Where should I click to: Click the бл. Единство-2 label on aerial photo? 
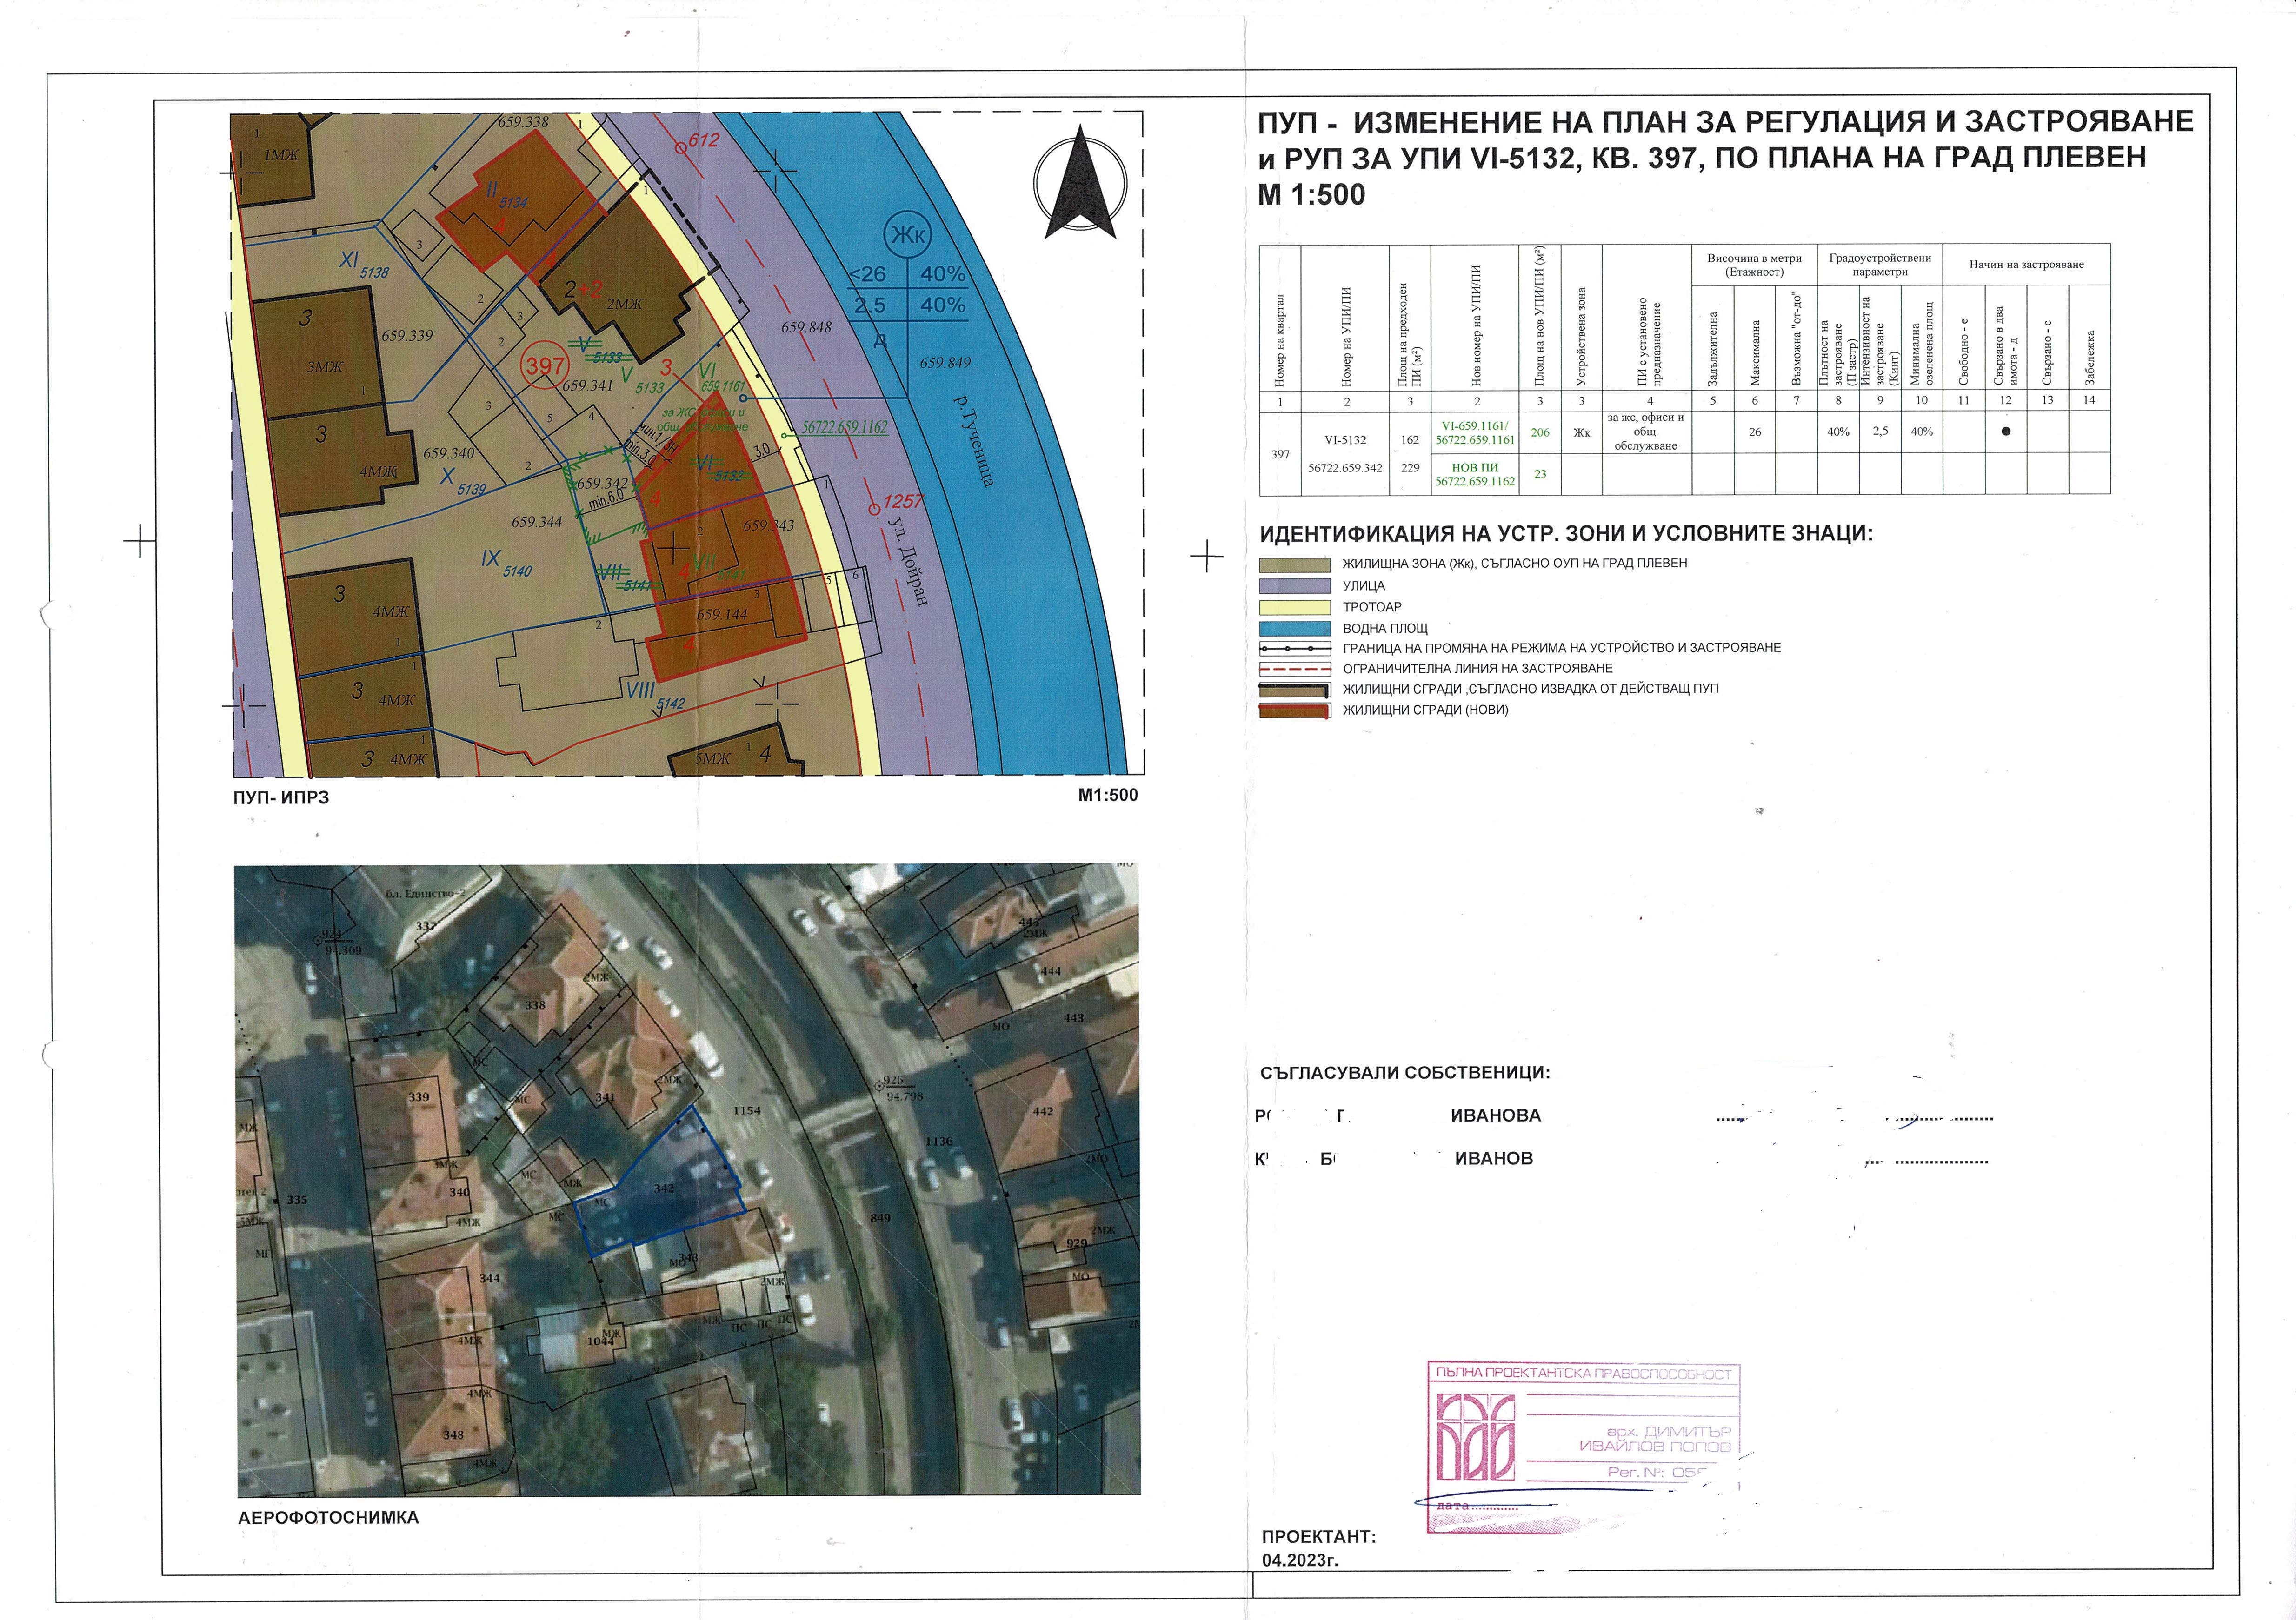tap(426, 893)
